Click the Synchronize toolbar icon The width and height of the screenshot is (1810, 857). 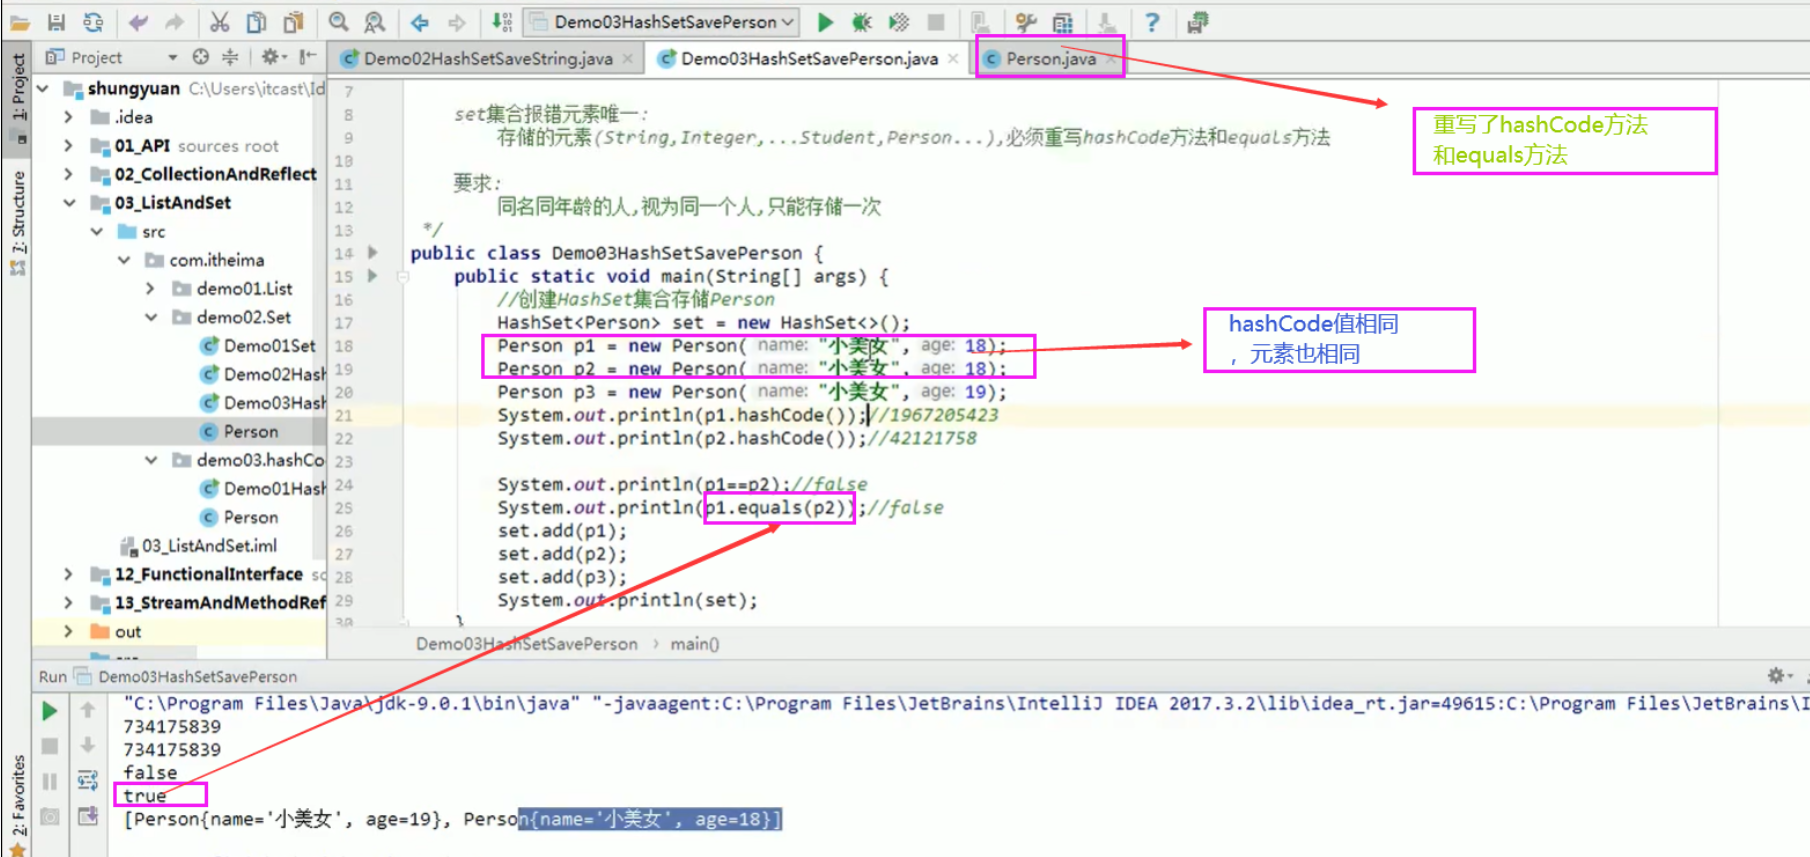point(93,21)
